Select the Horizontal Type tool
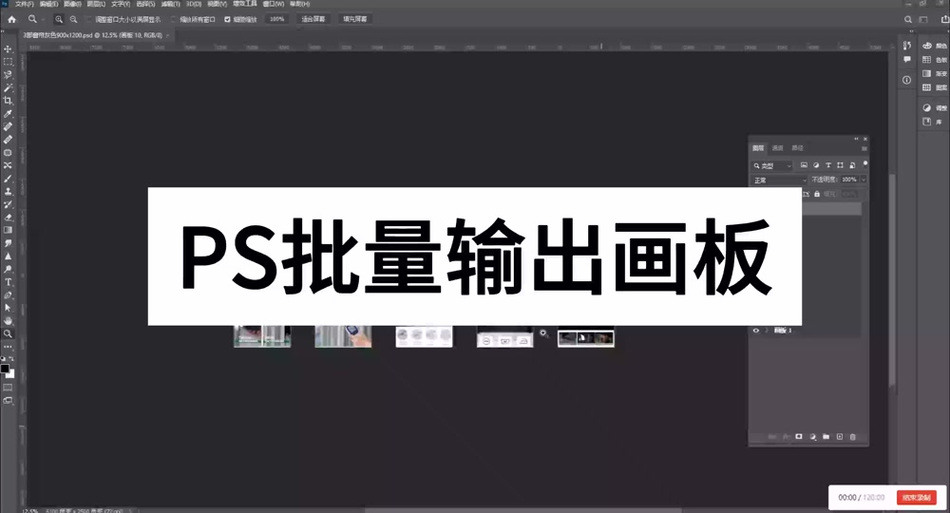This screenshot has height=513, width=950. point(8,282)
